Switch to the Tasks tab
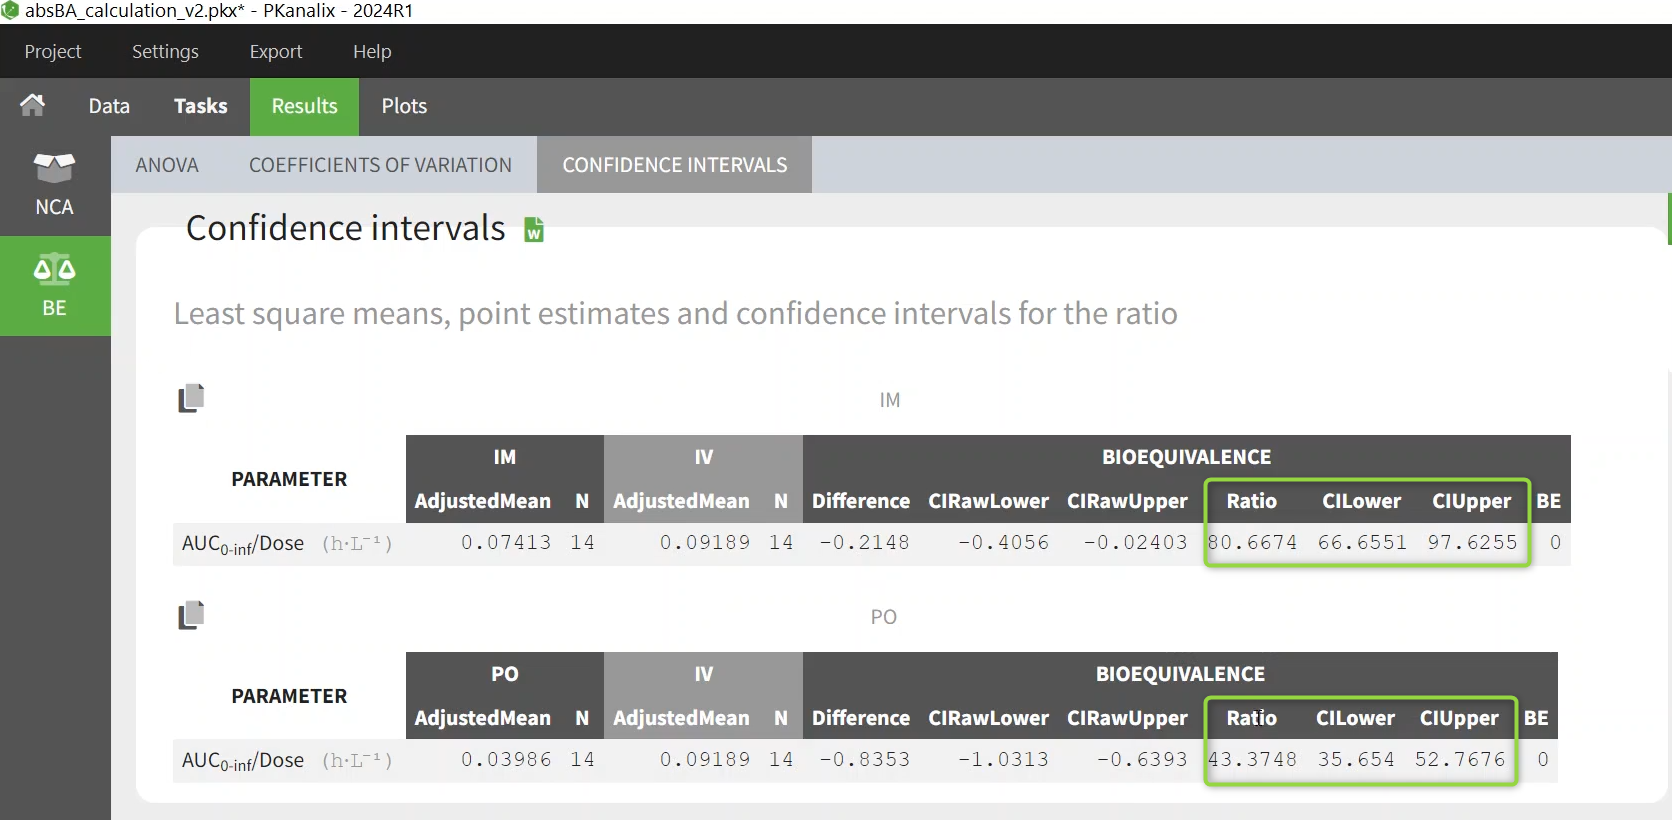1672x820 pixels. (x=200, y=106)
